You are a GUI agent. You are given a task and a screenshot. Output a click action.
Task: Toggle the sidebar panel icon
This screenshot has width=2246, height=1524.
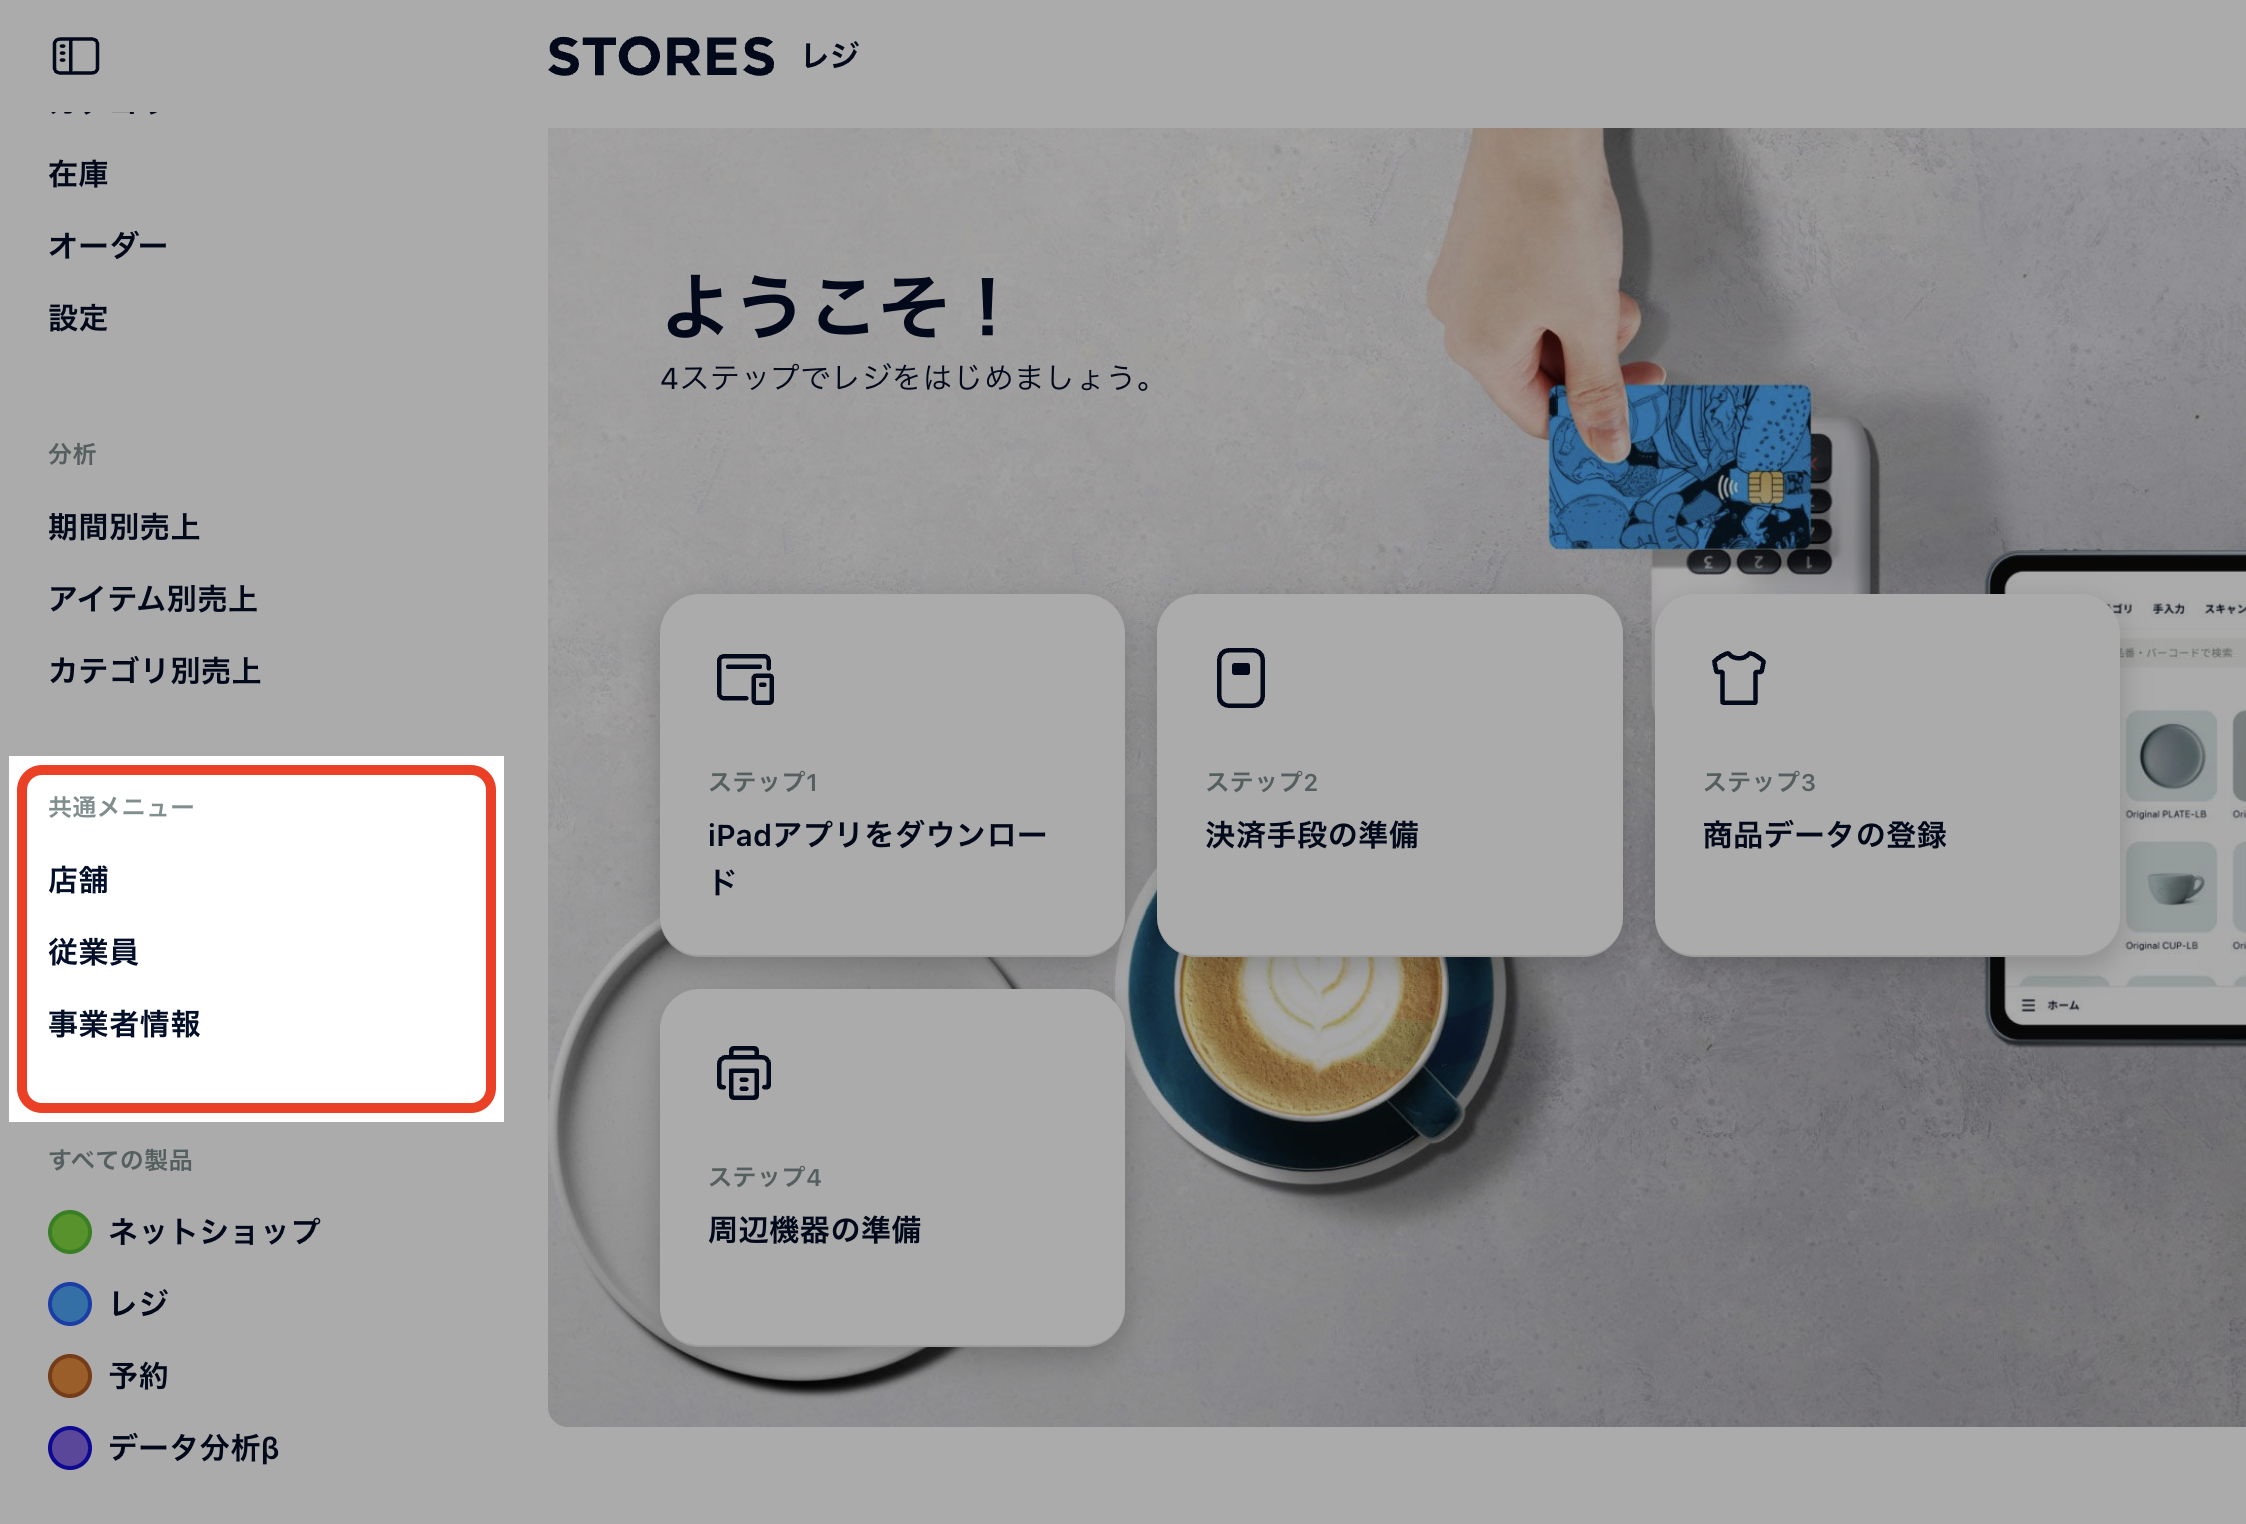[x=76, y=56]
